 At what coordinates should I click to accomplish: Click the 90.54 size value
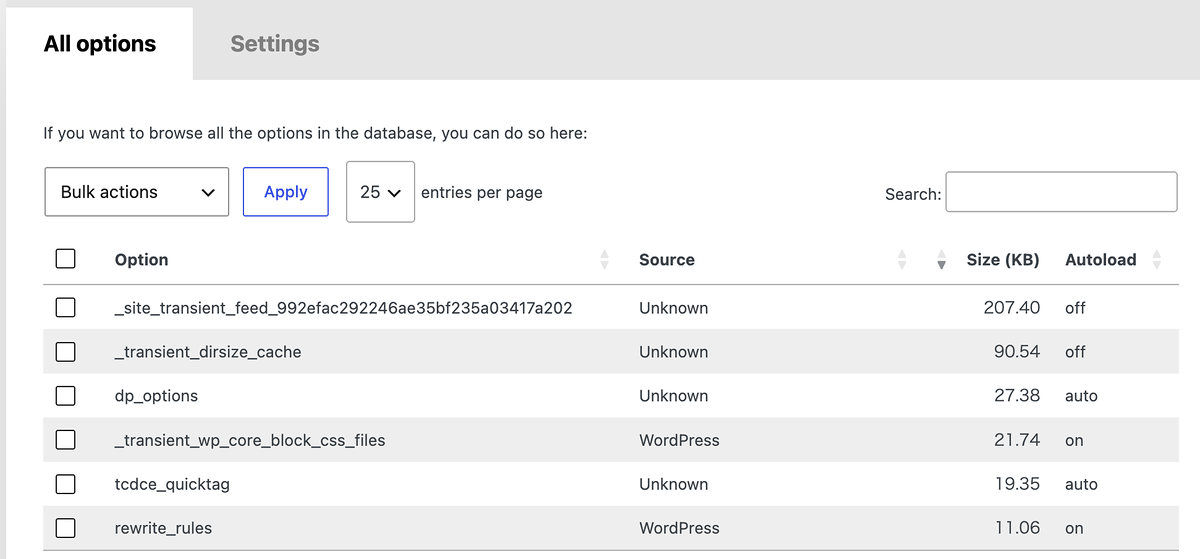1017,352
